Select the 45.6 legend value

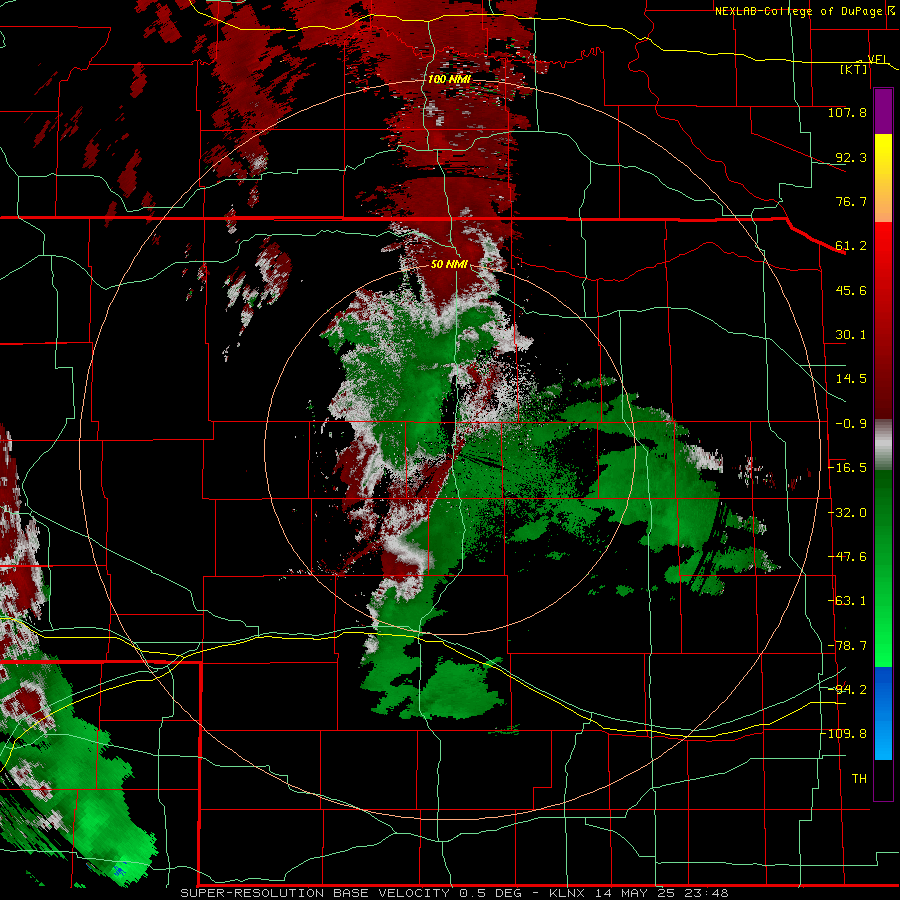(x=851, y=290)
